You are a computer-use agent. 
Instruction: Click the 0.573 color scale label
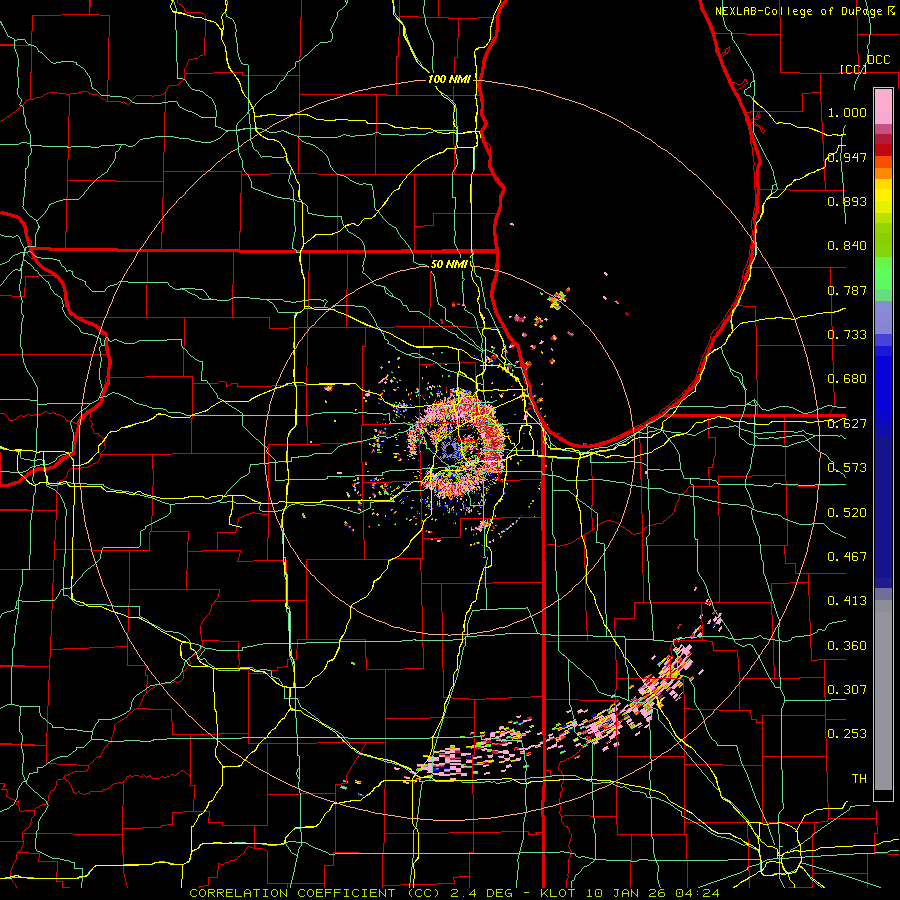[847, 468]
